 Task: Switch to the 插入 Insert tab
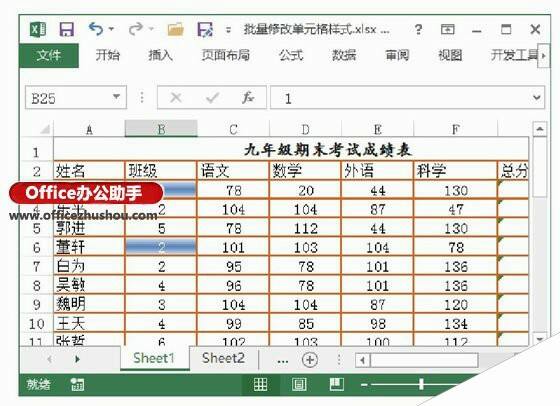pyautogui.click(x=161, y=55)
